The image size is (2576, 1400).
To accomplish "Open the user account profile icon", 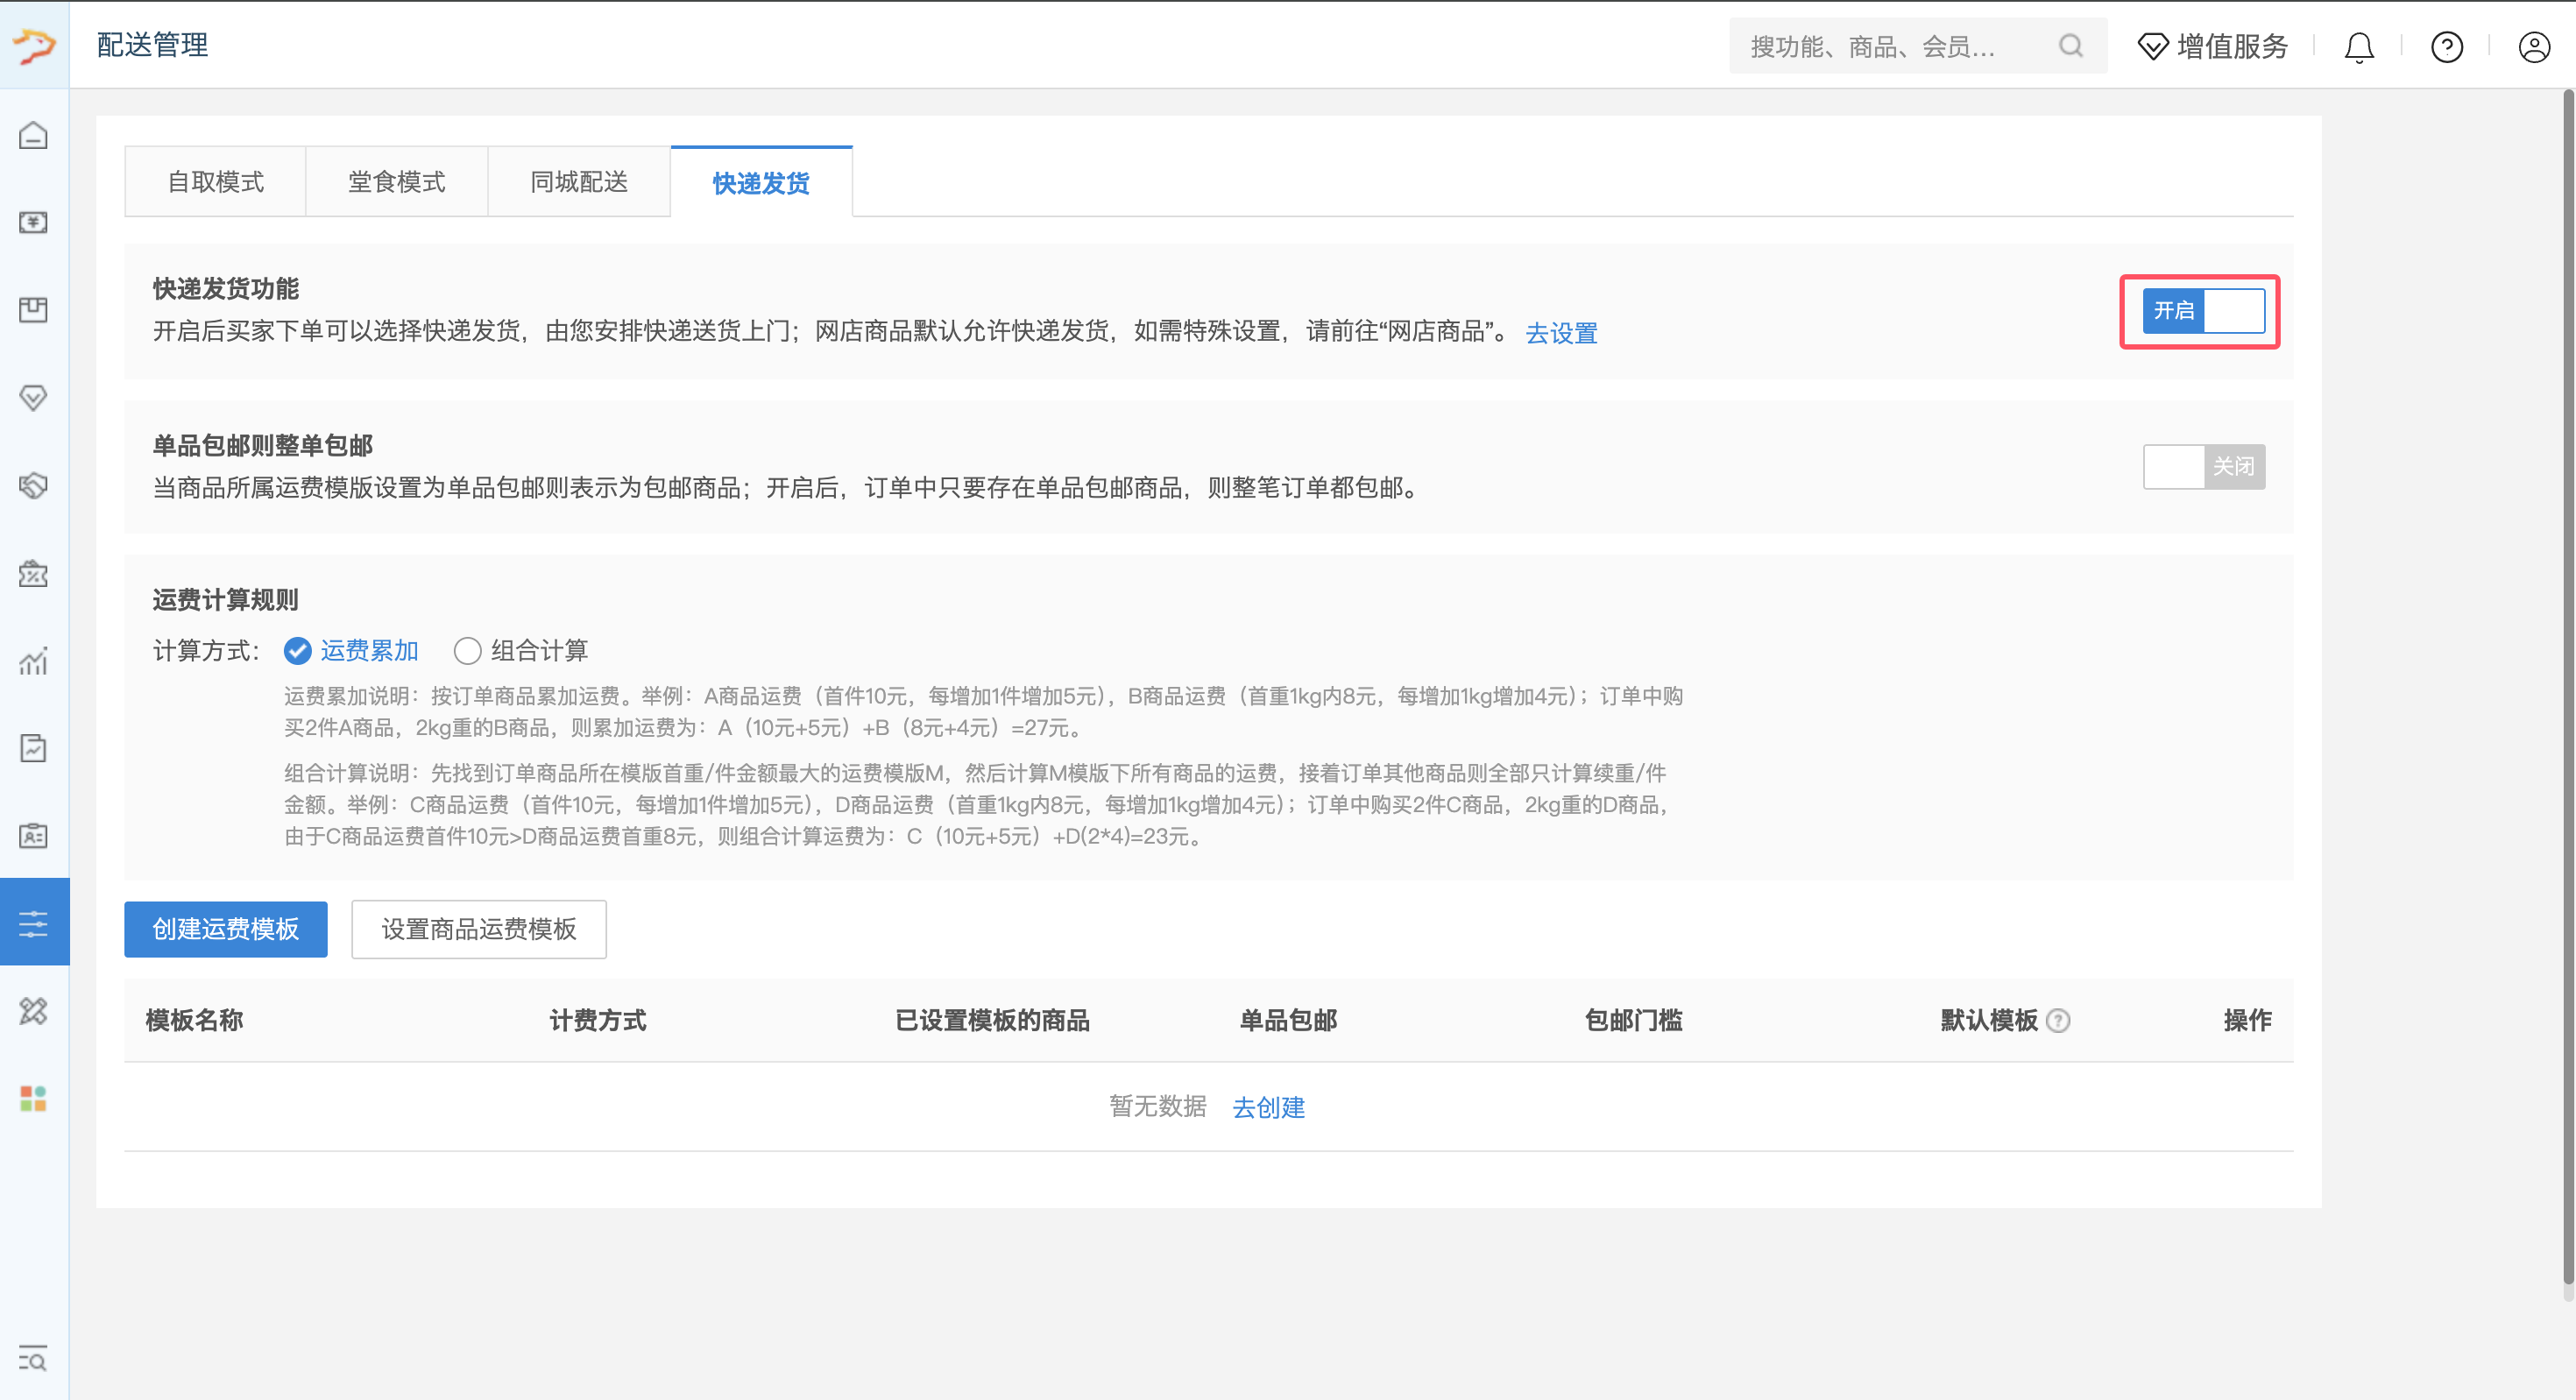I will [x=2533, y=47].
